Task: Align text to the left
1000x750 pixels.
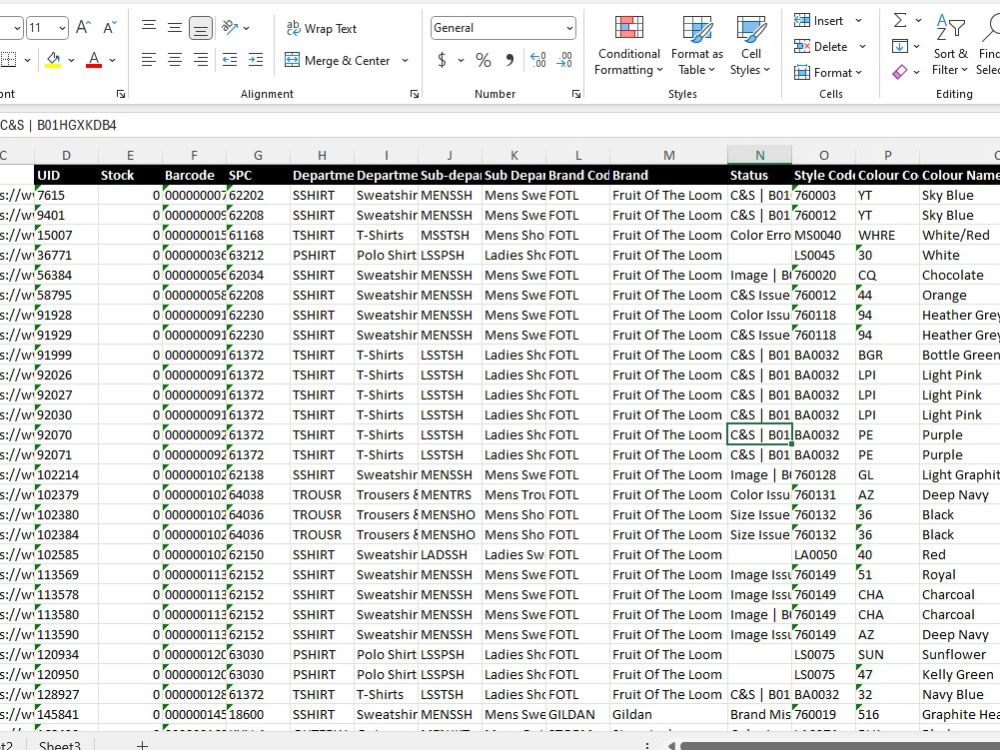Action: (149, 60)
